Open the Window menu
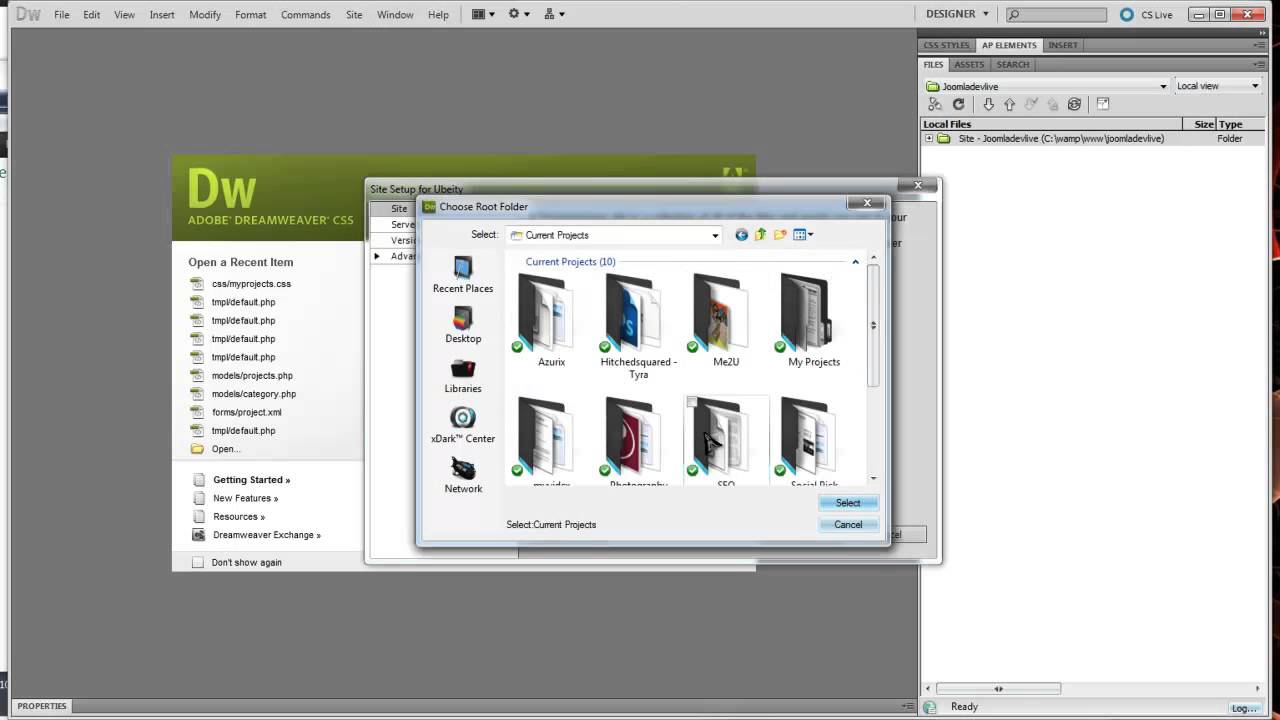Image resolution: width=1280 pixels, height=720 pixels. (395, 15)
